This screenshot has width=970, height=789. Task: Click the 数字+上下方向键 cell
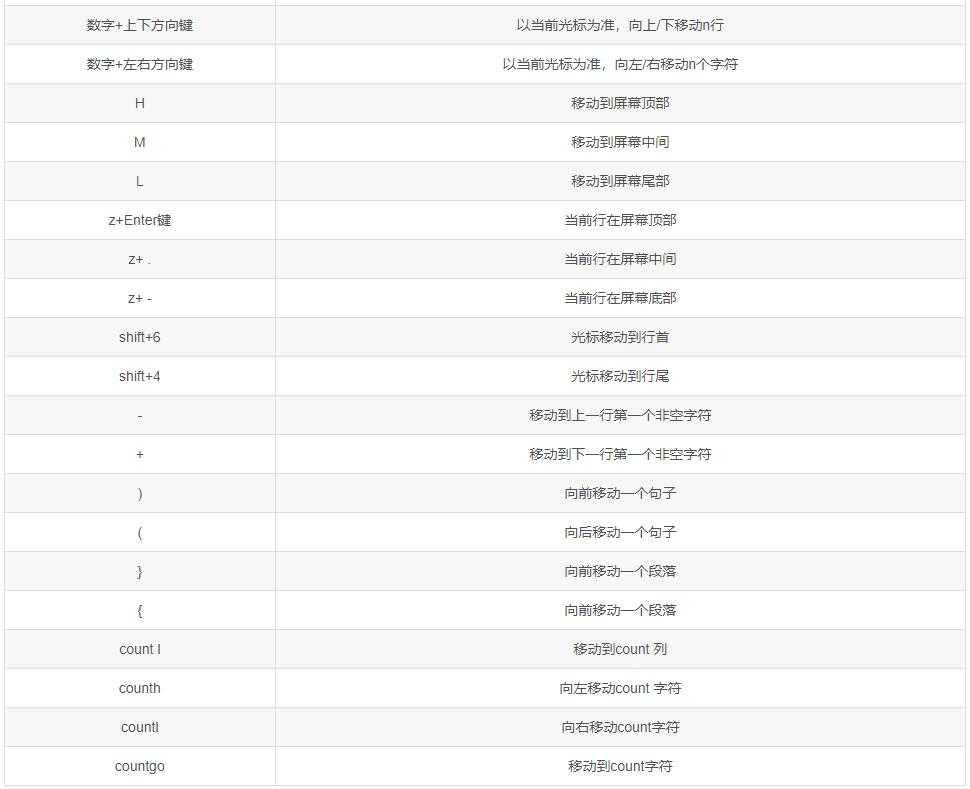[139, 25]
